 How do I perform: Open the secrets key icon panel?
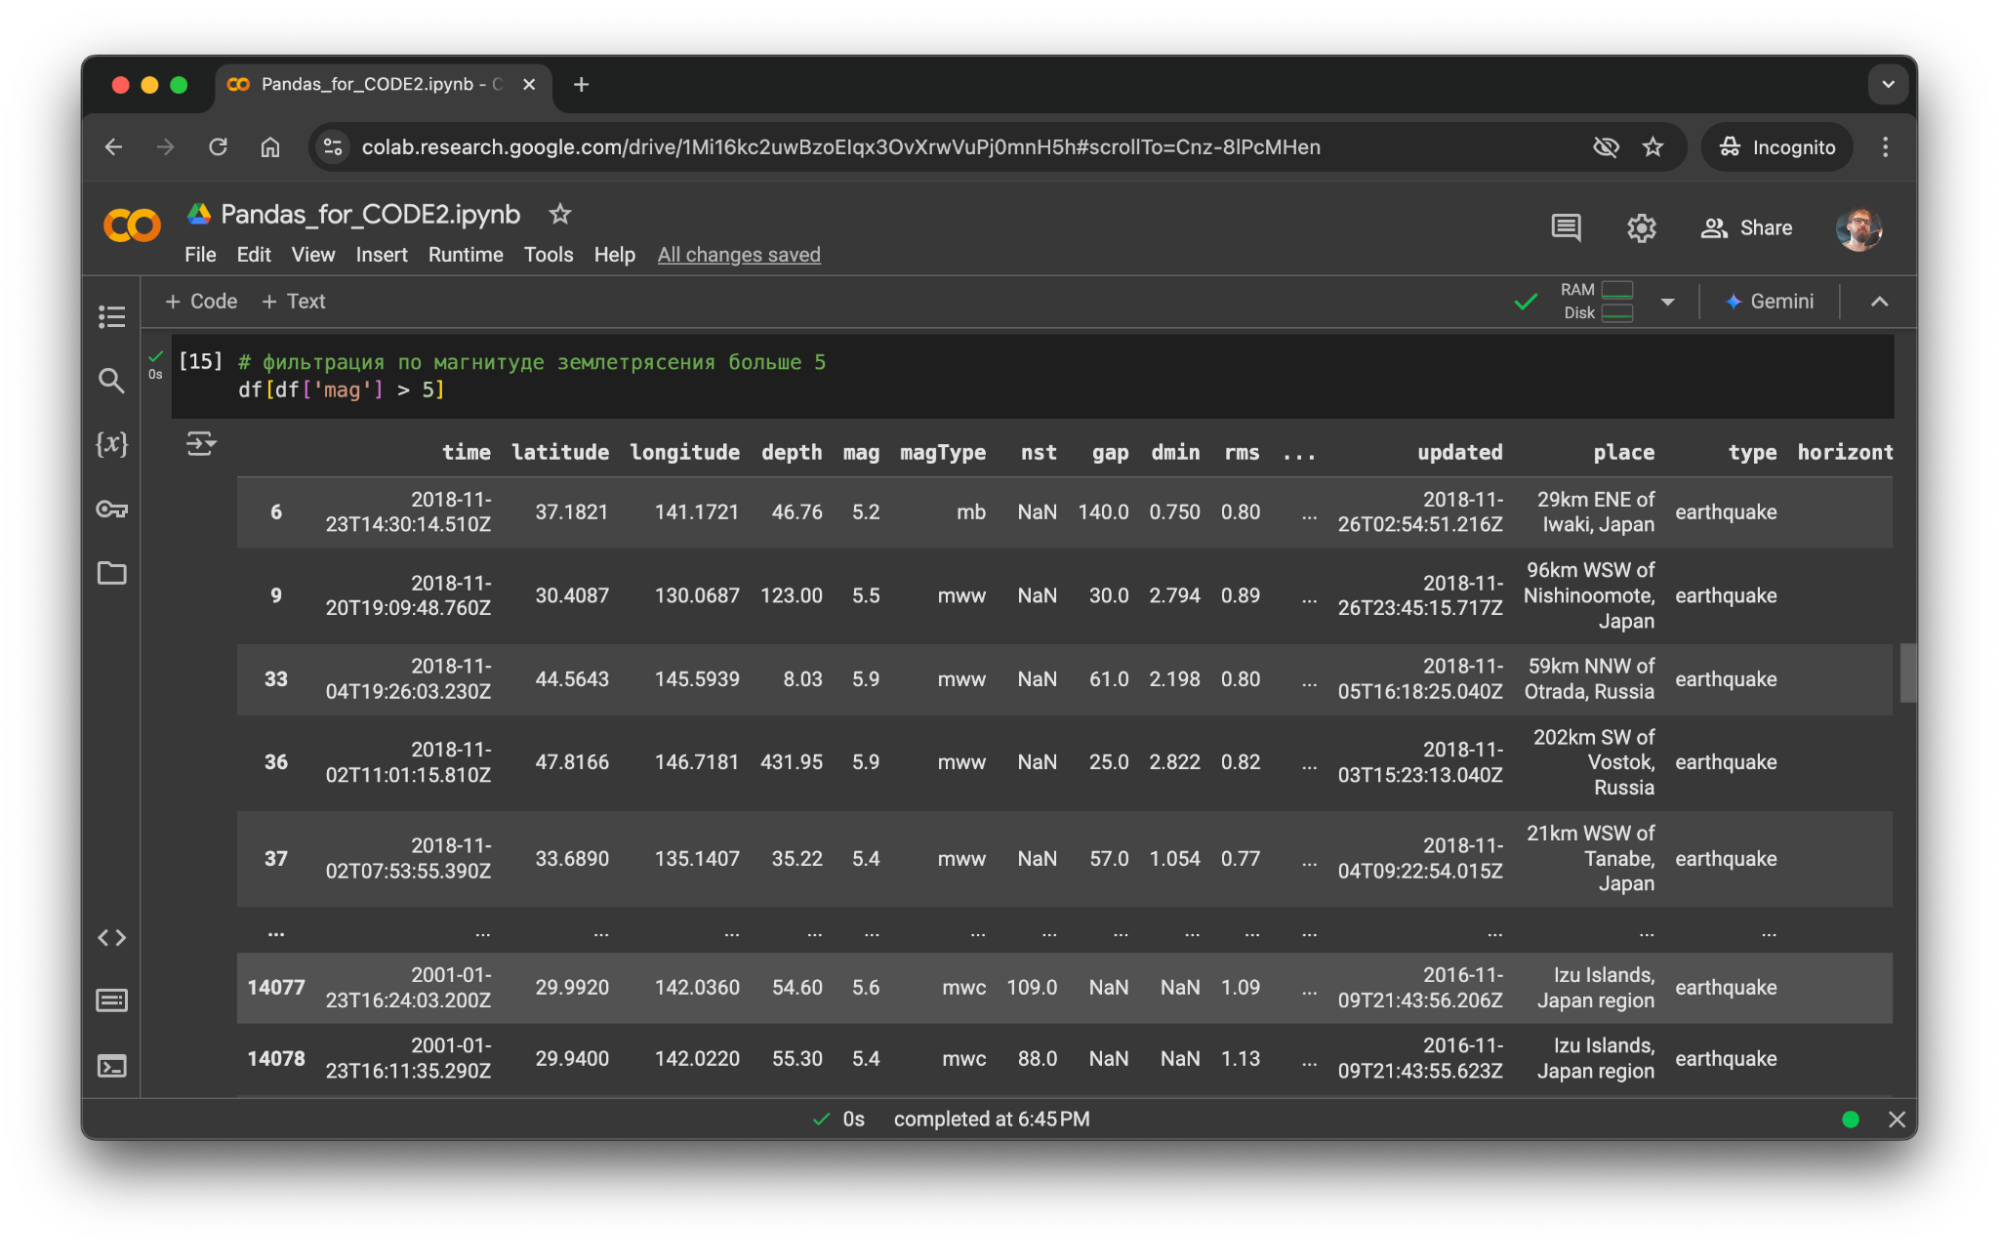[x=111, y=509]
